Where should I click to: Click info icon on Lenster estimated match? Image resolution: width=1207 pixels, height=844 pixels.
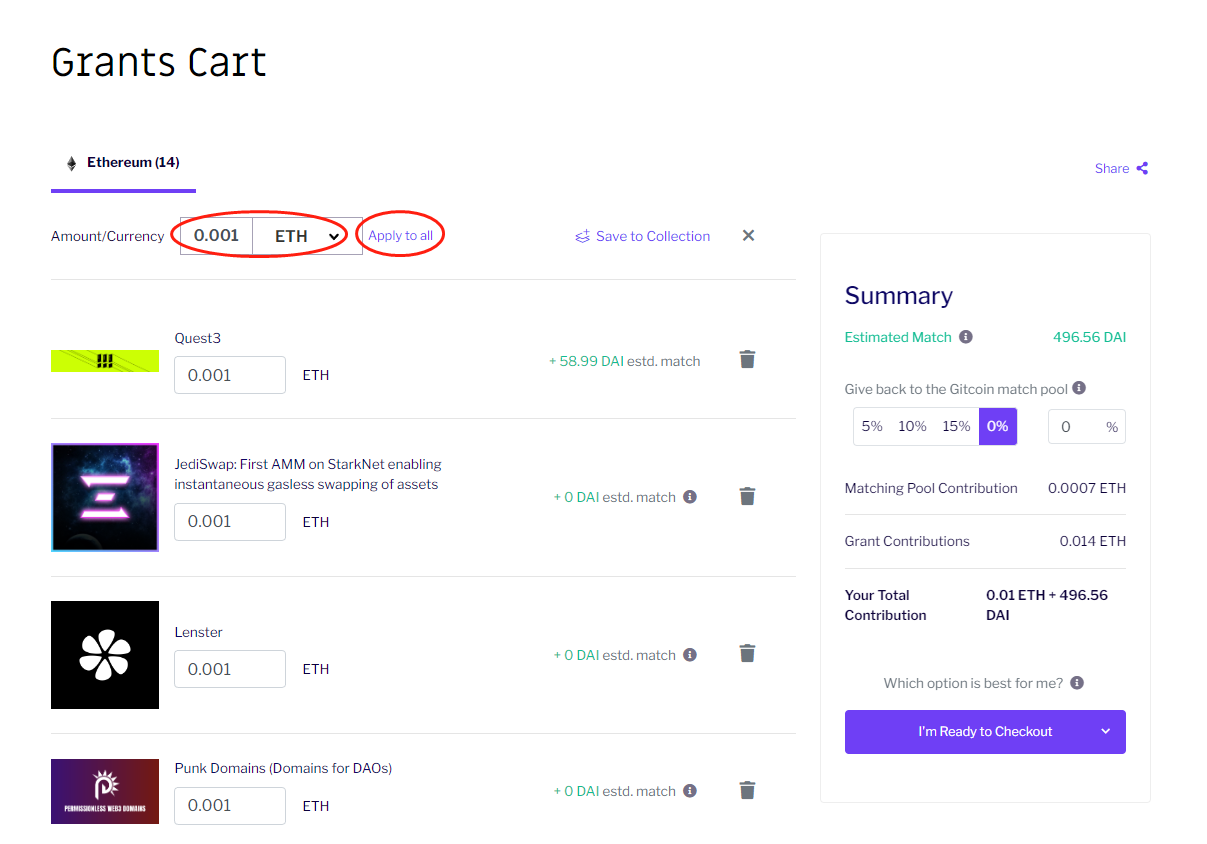(x=690, y=655)
